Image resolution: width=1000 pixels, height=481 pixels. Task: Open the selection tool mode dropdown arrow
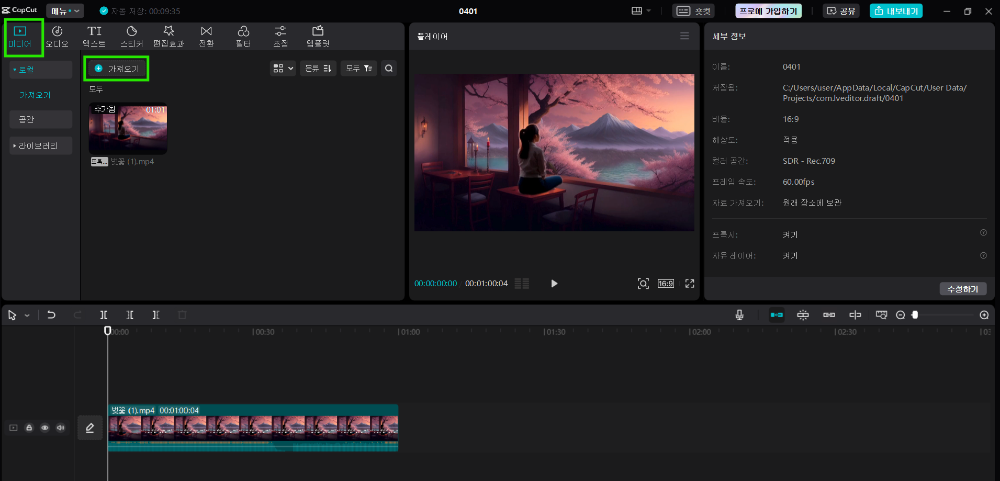point(27,316)
